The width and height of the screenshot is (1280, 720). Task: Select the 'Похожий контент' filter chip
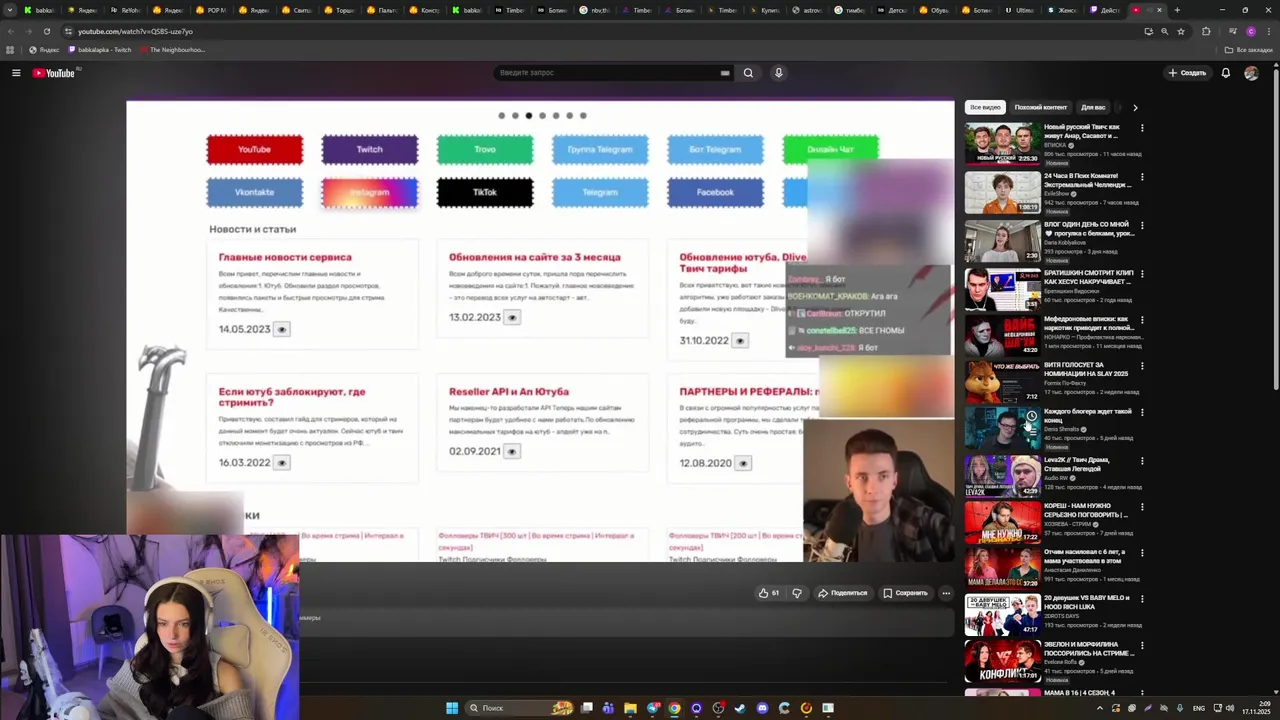tap(1041, 107)
